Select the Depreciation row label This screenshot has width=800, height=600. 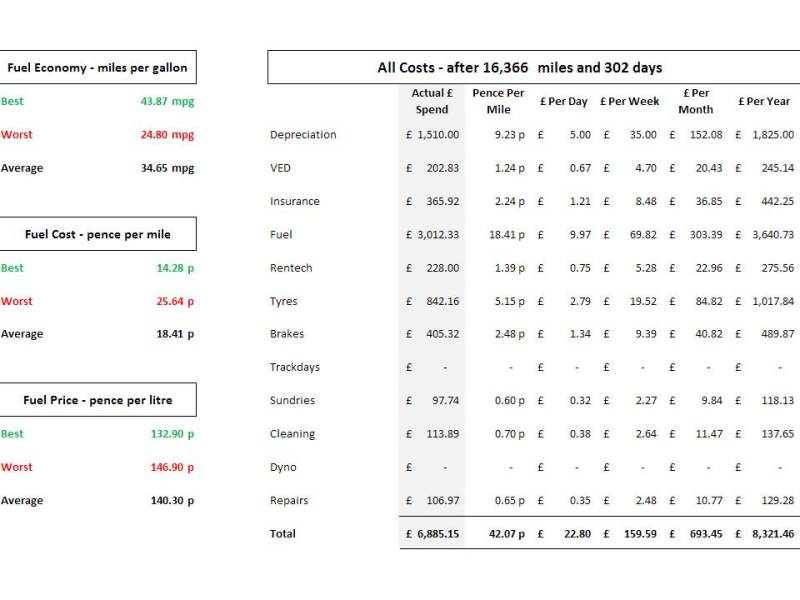click(x=303, y=135)
